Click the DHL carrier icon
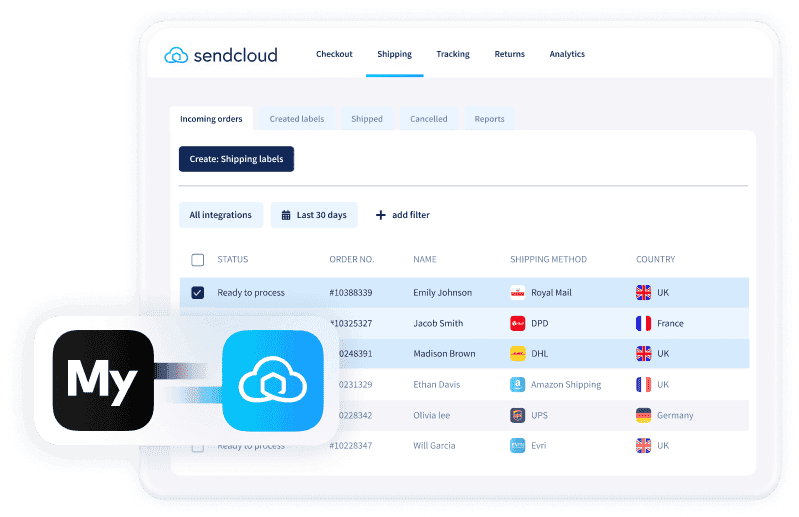The height and width of the screenshot is (517, 799). (518, 353)
